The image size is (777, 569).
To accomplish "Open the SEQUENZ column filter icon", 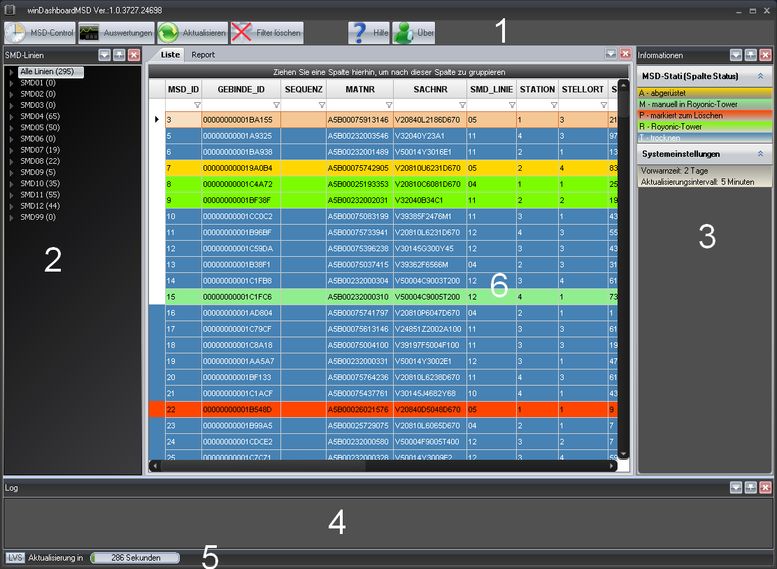I will tap(322, 105).
